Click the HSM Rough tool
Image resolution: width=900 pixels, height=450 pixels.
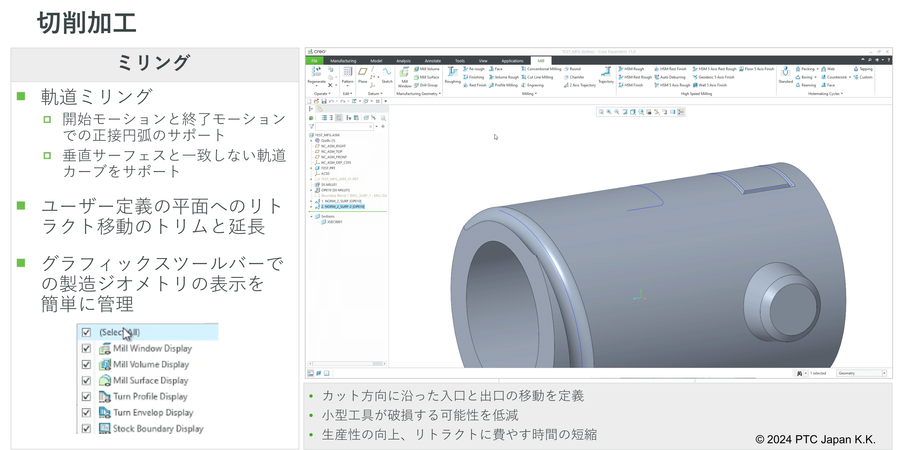pyautogui.click(x=632, y=69)
